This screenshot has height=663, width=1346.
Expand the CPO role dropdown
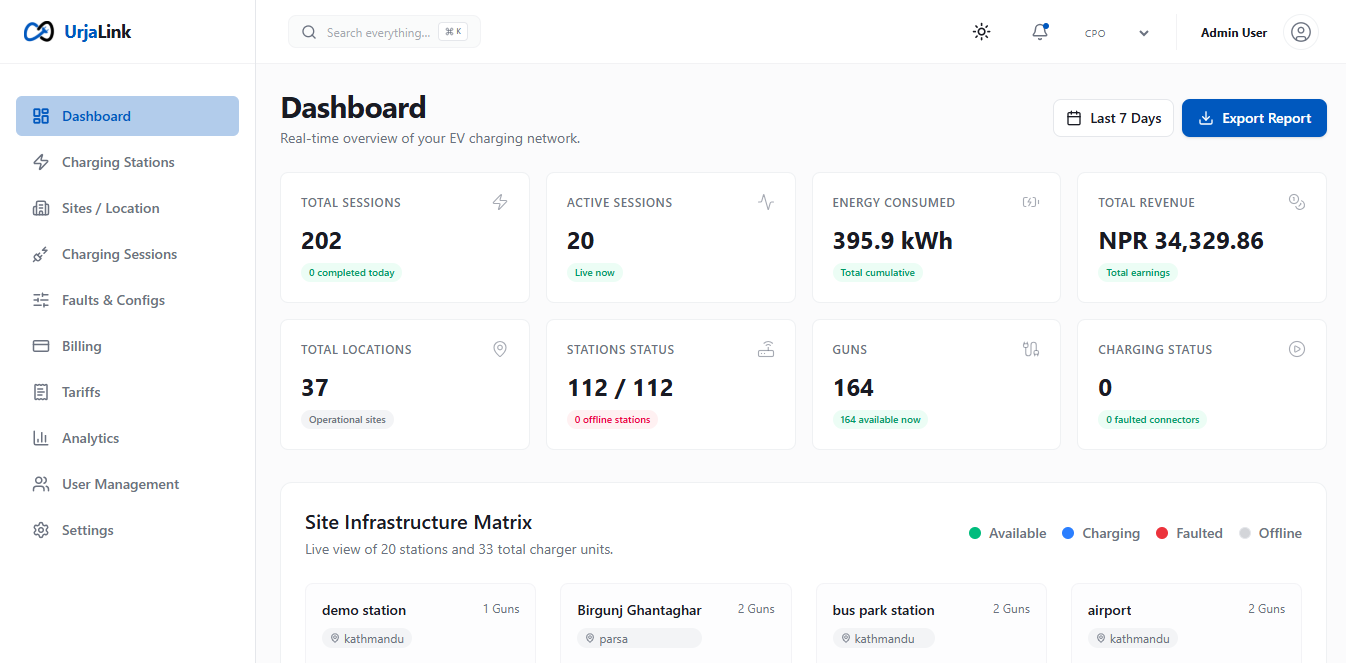pyautogui.click(x=1117, y=33)
